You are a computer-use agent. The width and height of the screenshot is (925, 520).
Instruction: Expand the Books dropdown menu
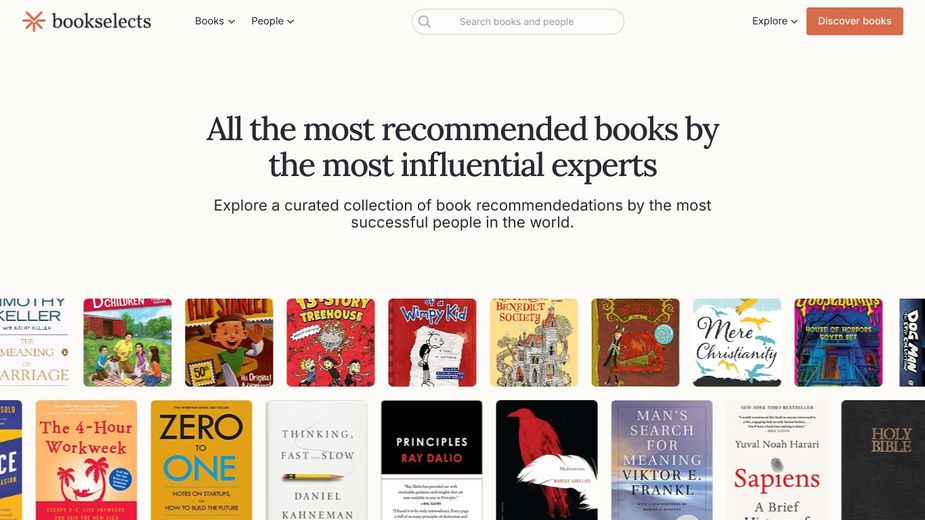215,21
